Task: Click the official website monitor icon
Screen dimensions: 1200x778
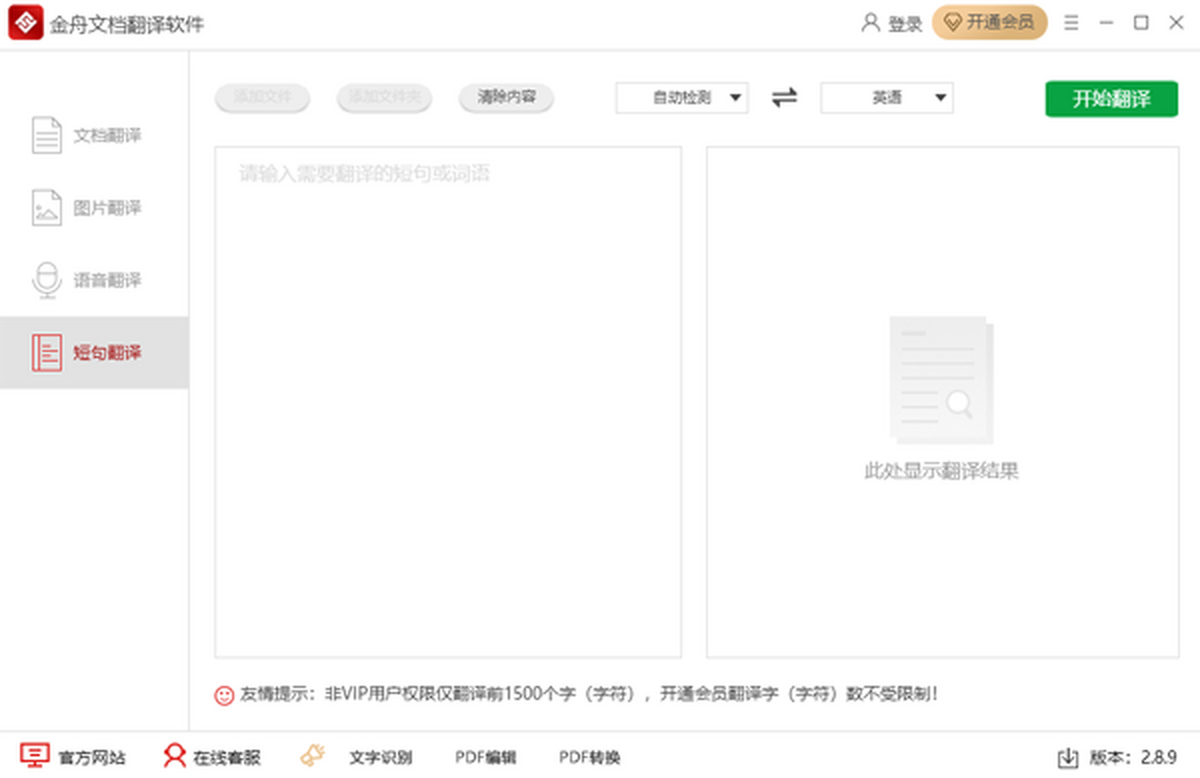Action: pyautogui.click(x=35, y=756)
